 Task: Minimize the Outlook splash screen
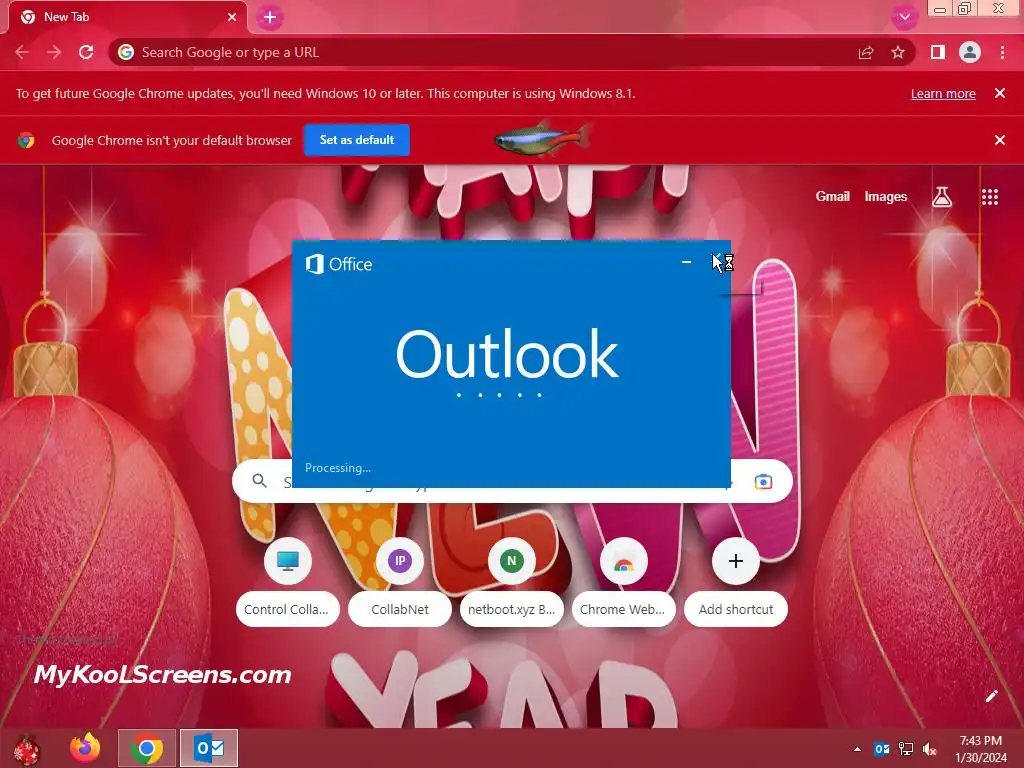click(686, 262)
